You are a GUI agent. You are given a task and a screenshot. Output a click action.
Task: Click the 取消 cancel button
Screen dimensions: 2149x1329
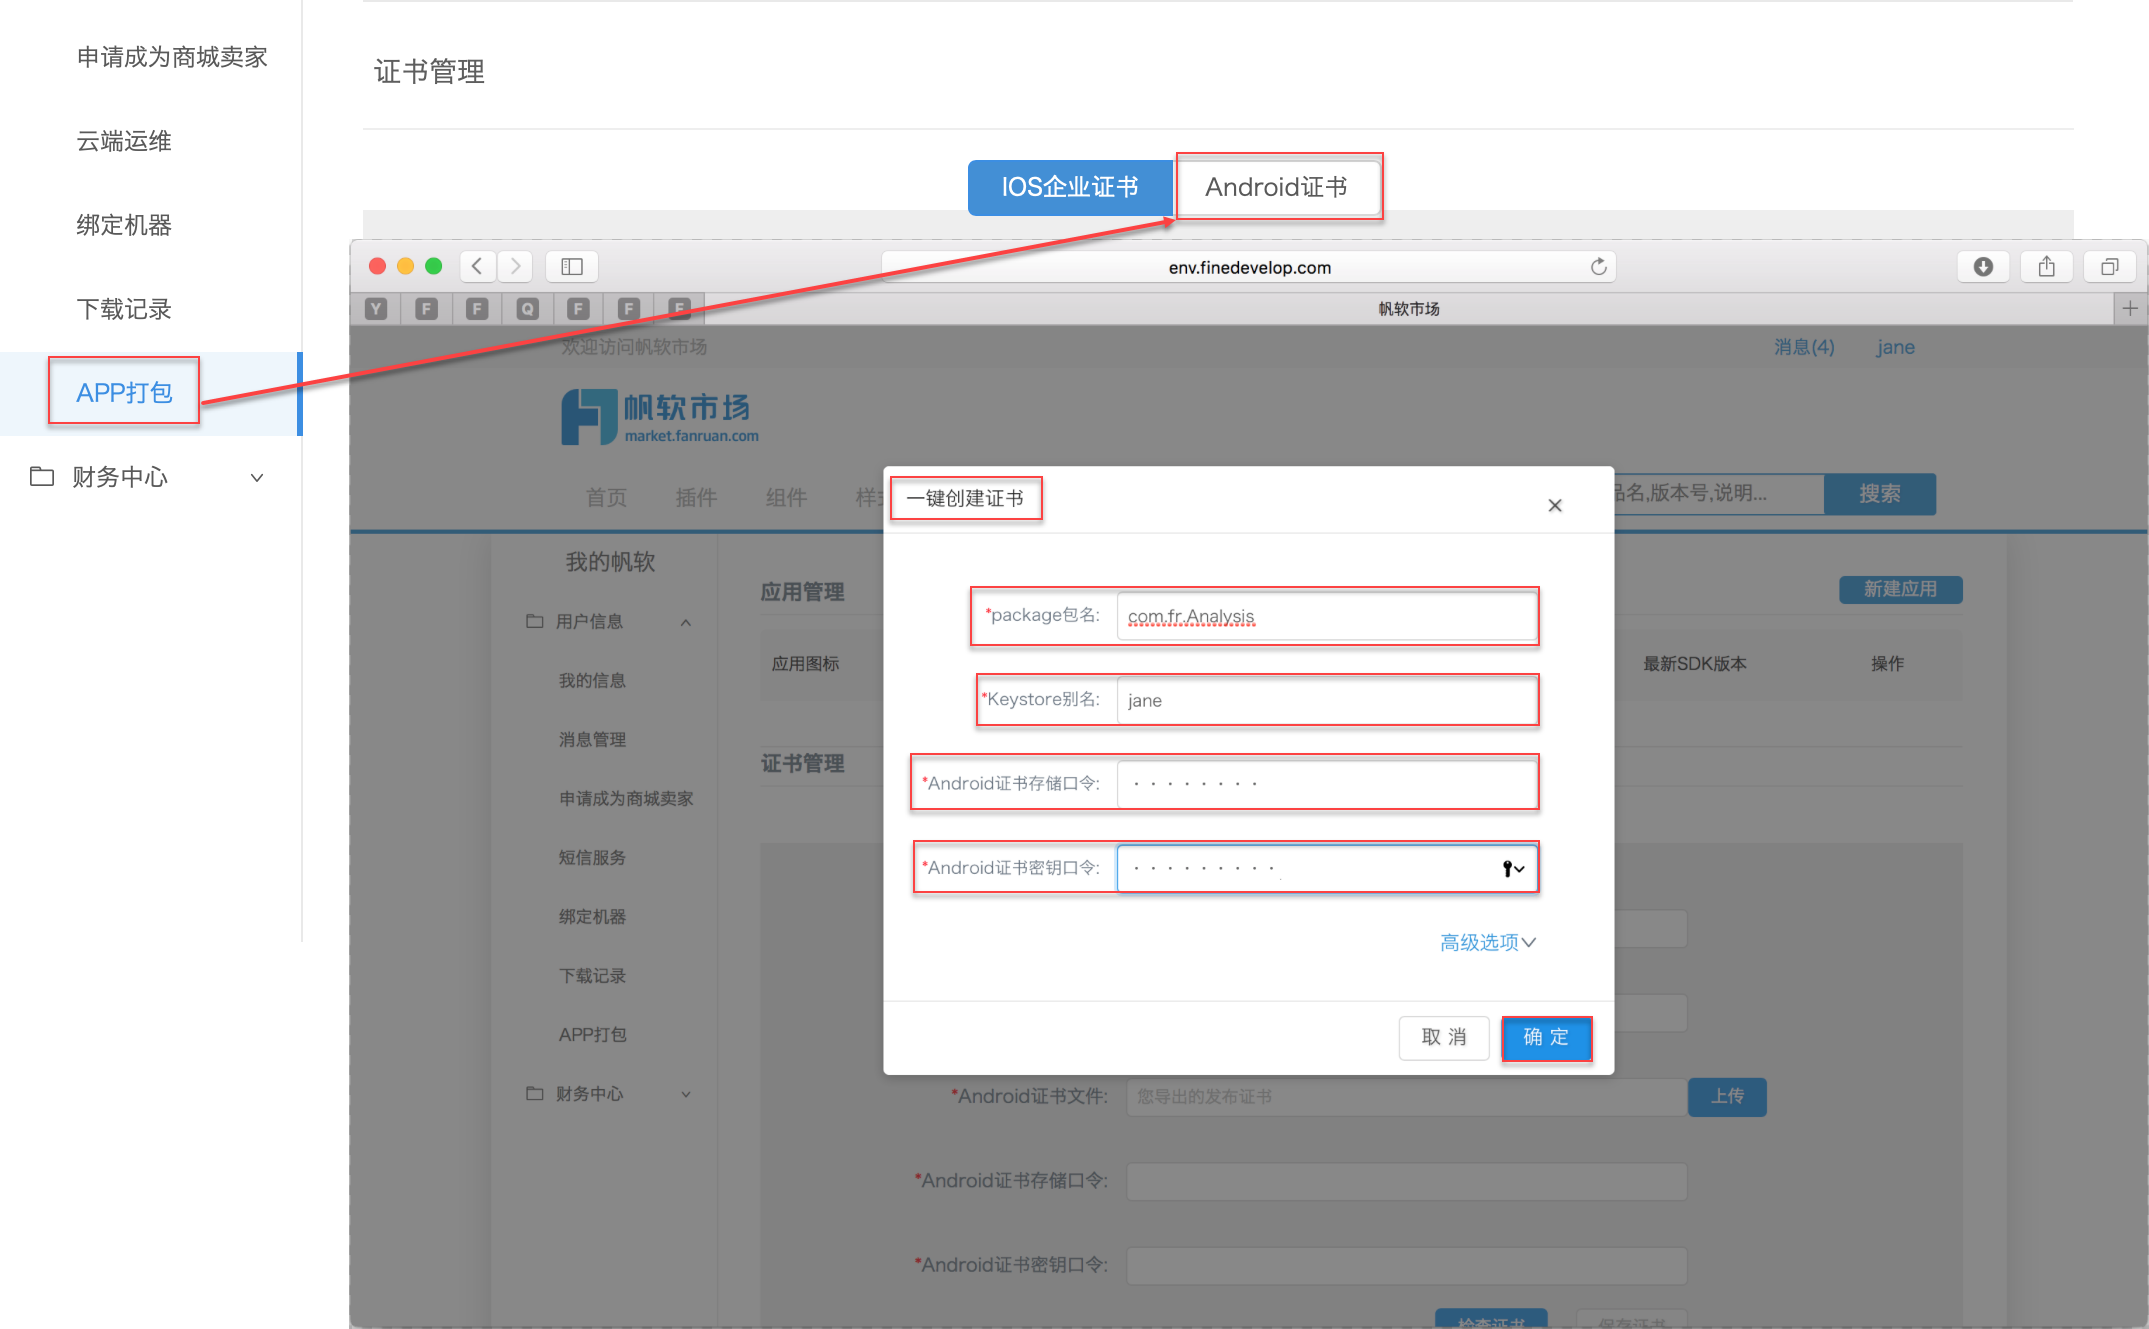click(1443, 1037)
